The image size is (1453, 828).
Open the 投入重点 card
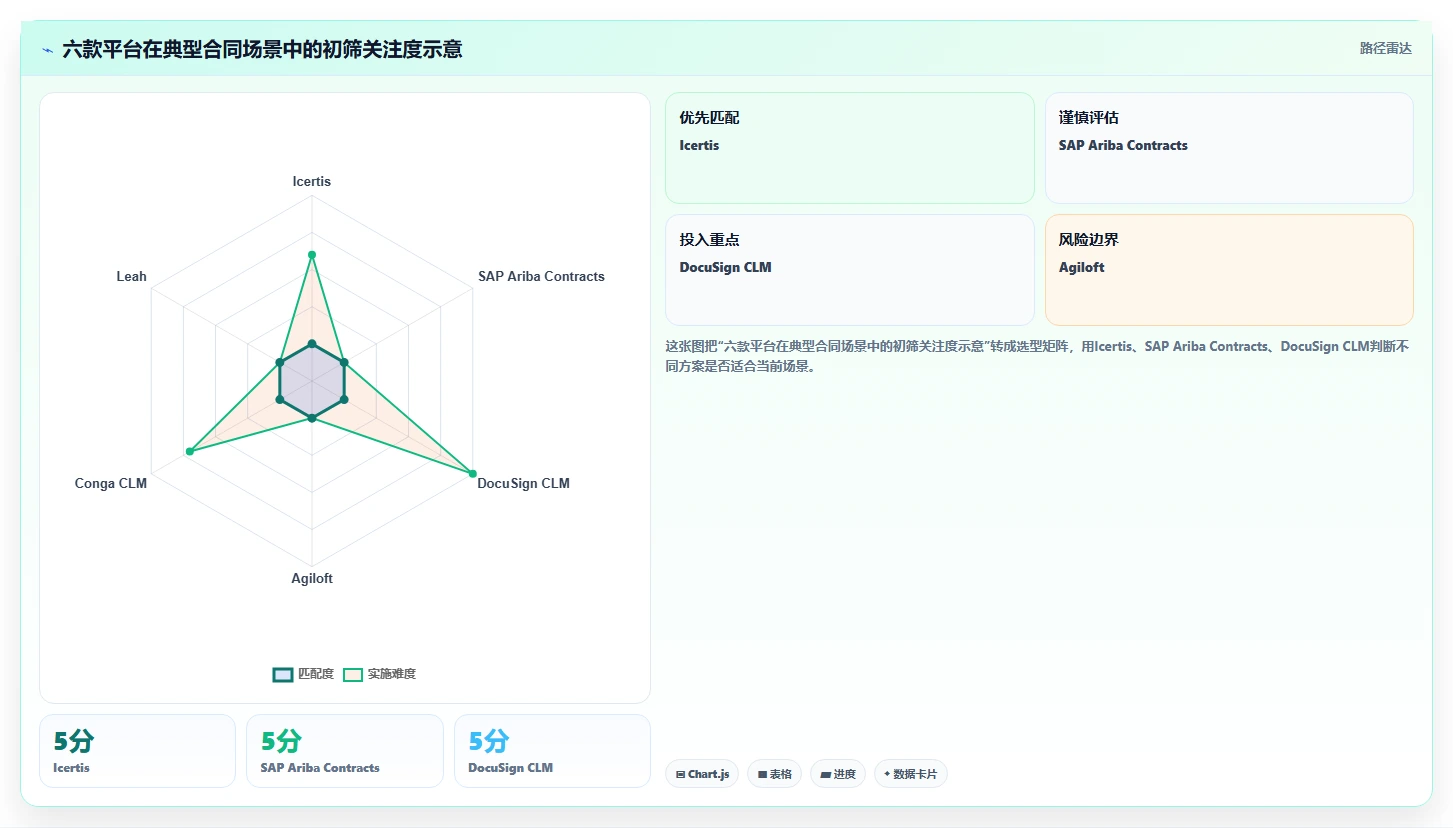[x=849, y=270]
